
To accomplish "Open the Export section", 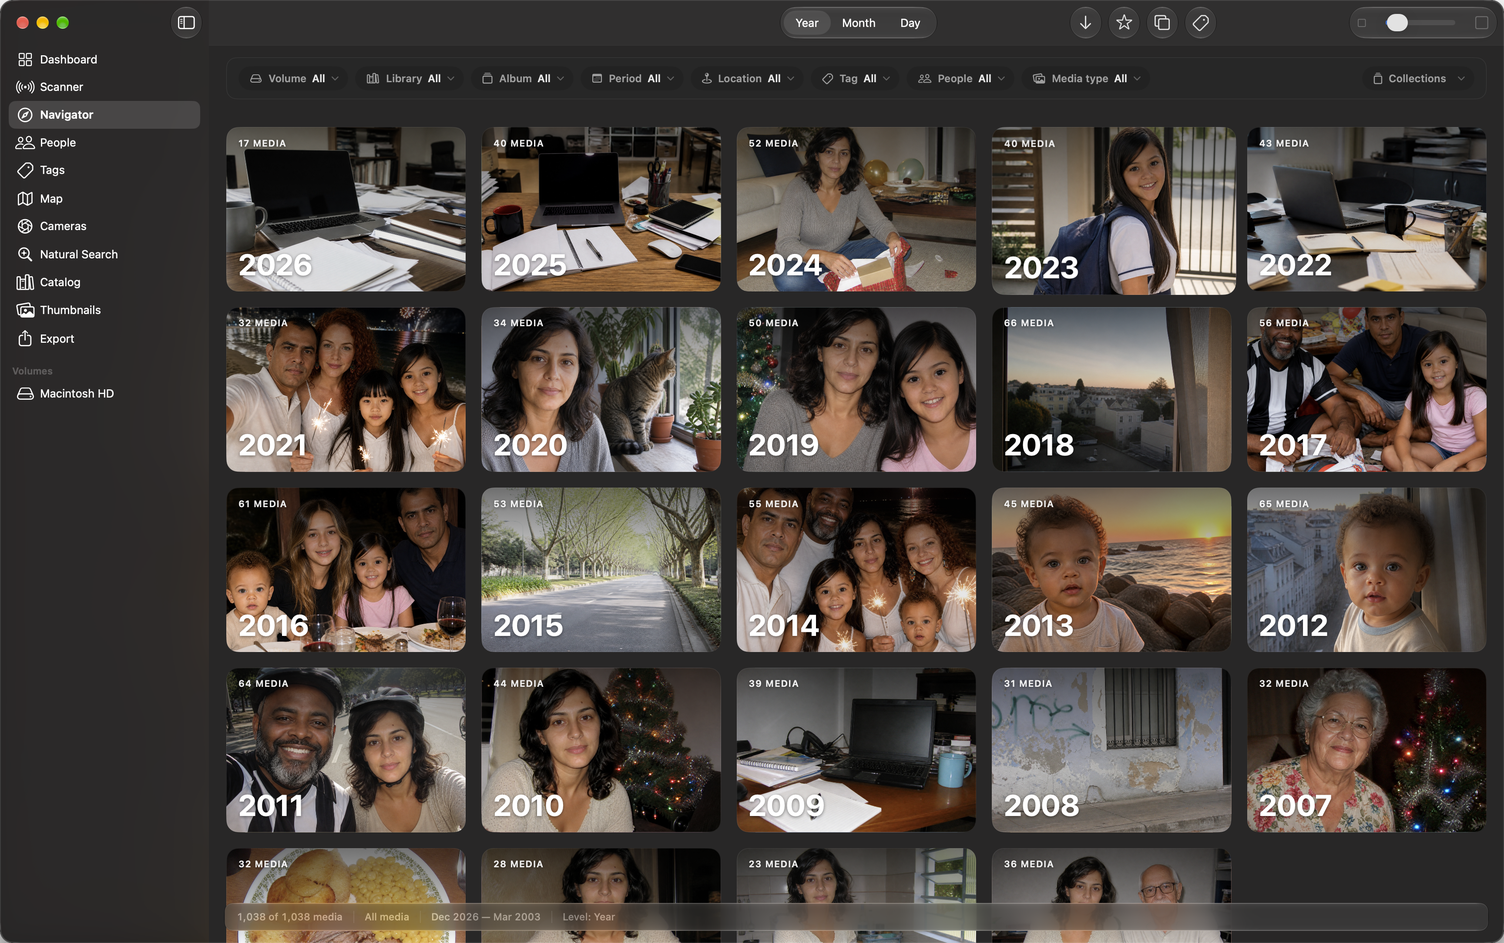I will 104,339.
